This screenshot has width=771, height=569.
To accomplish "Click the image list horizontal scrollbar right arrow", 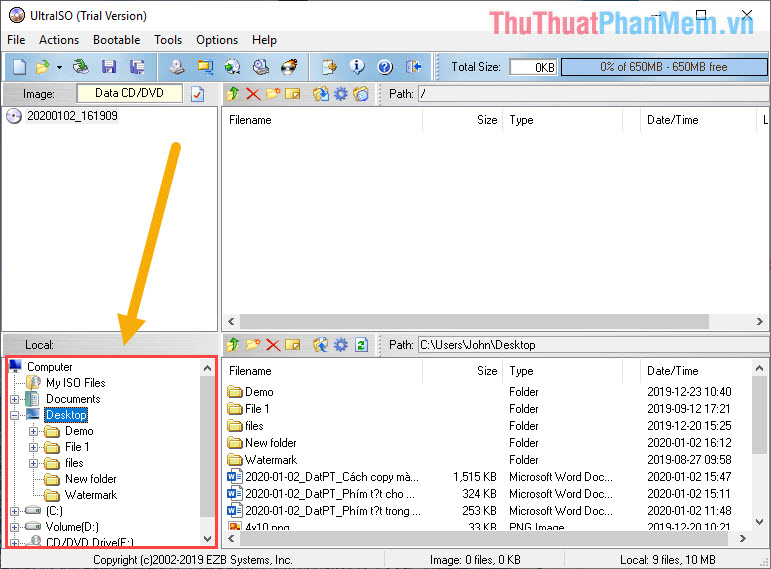I will [760, 322].
